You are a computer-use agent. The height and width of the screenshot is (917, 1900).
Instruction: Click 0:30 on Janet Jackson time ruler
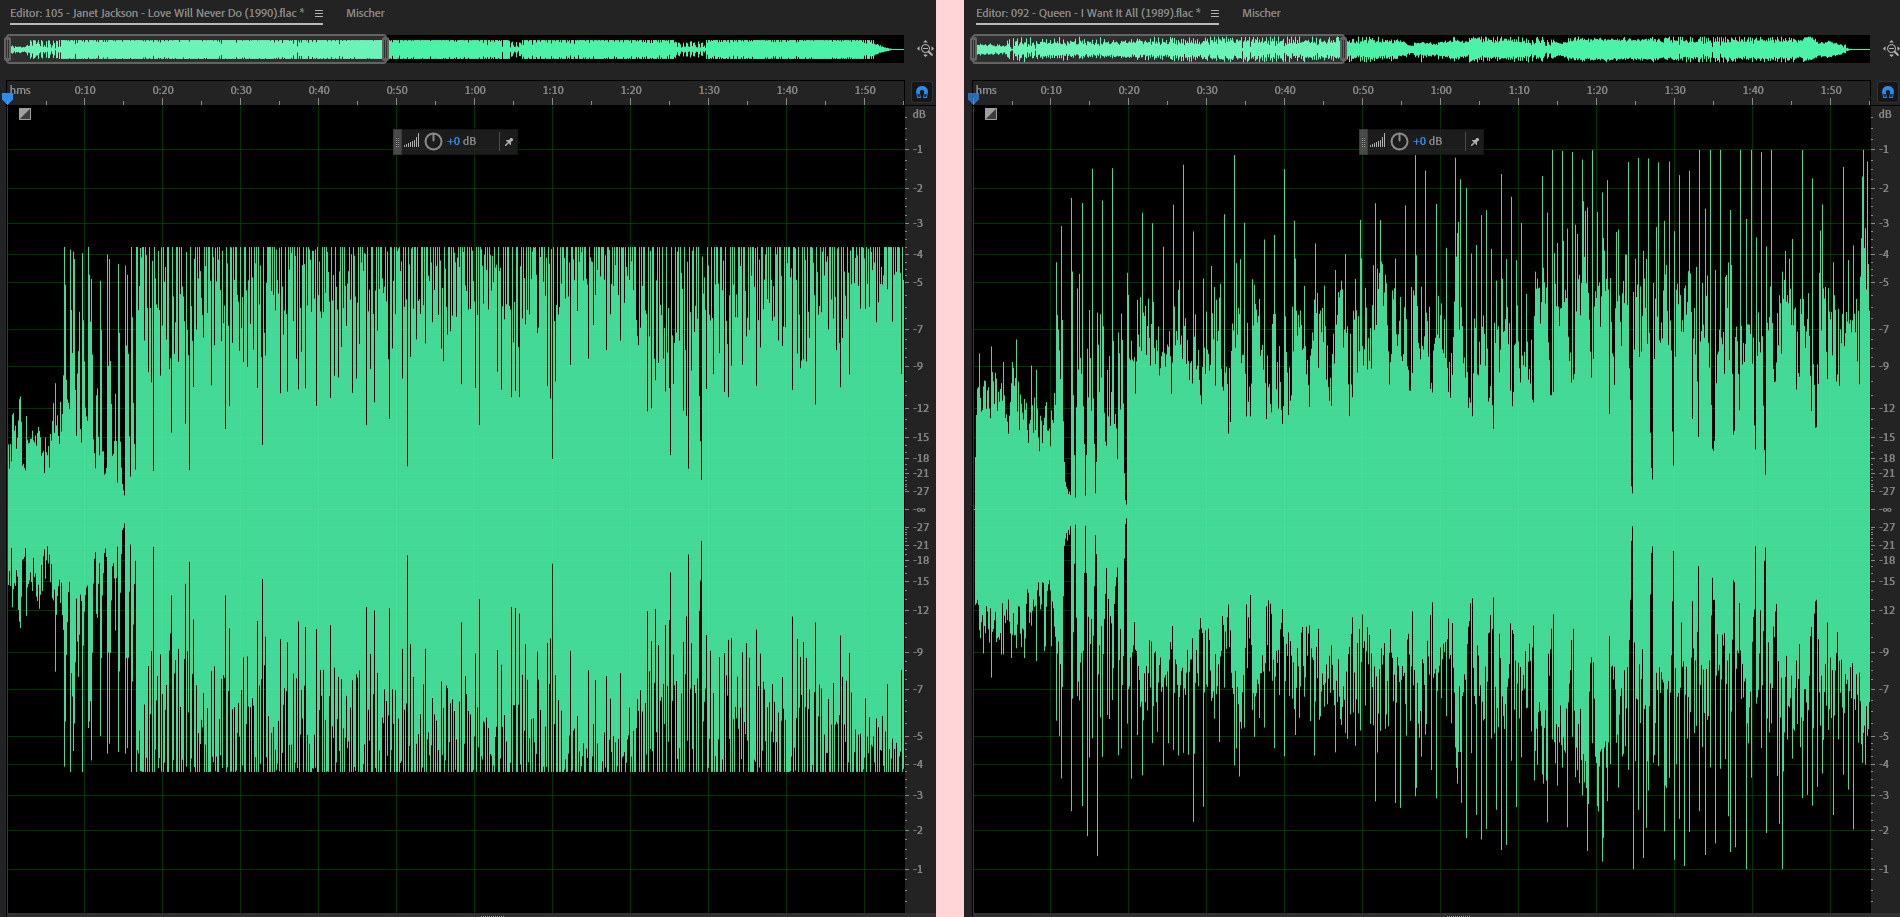pyautogui.click(x=241, y=91)
